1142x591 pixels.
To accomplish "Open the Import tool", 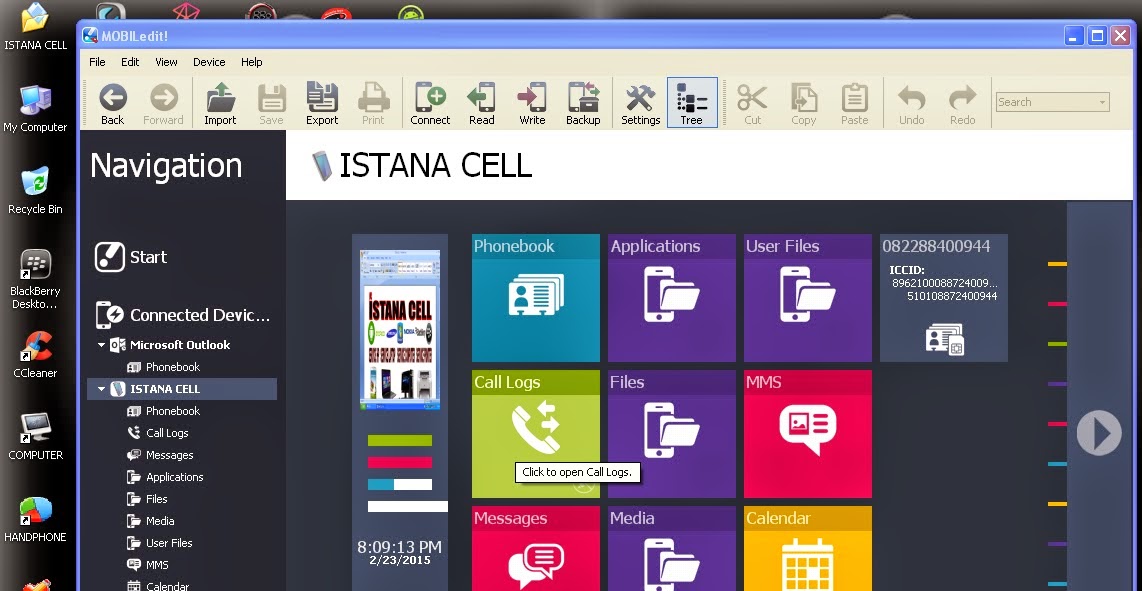I will (x=220, y=103).
